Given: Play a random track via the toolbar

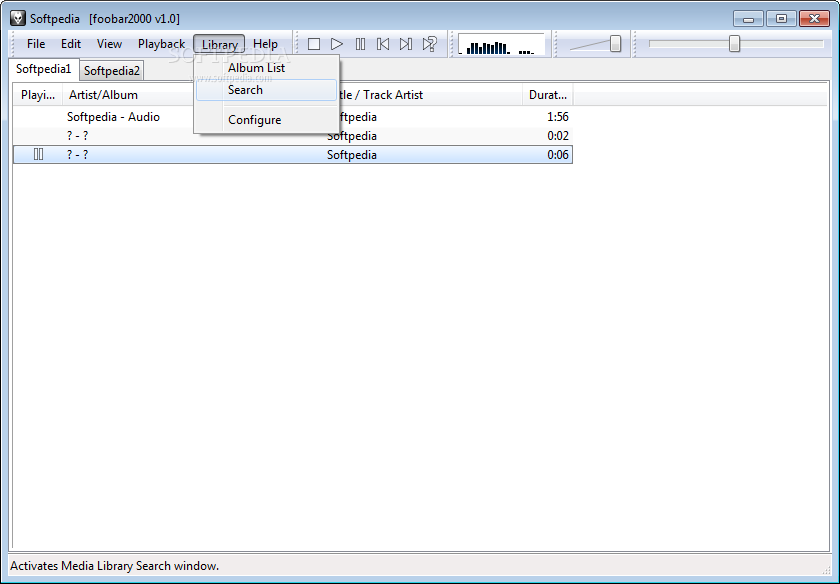Looking at the screenshot, I should [x=430, y=44].
